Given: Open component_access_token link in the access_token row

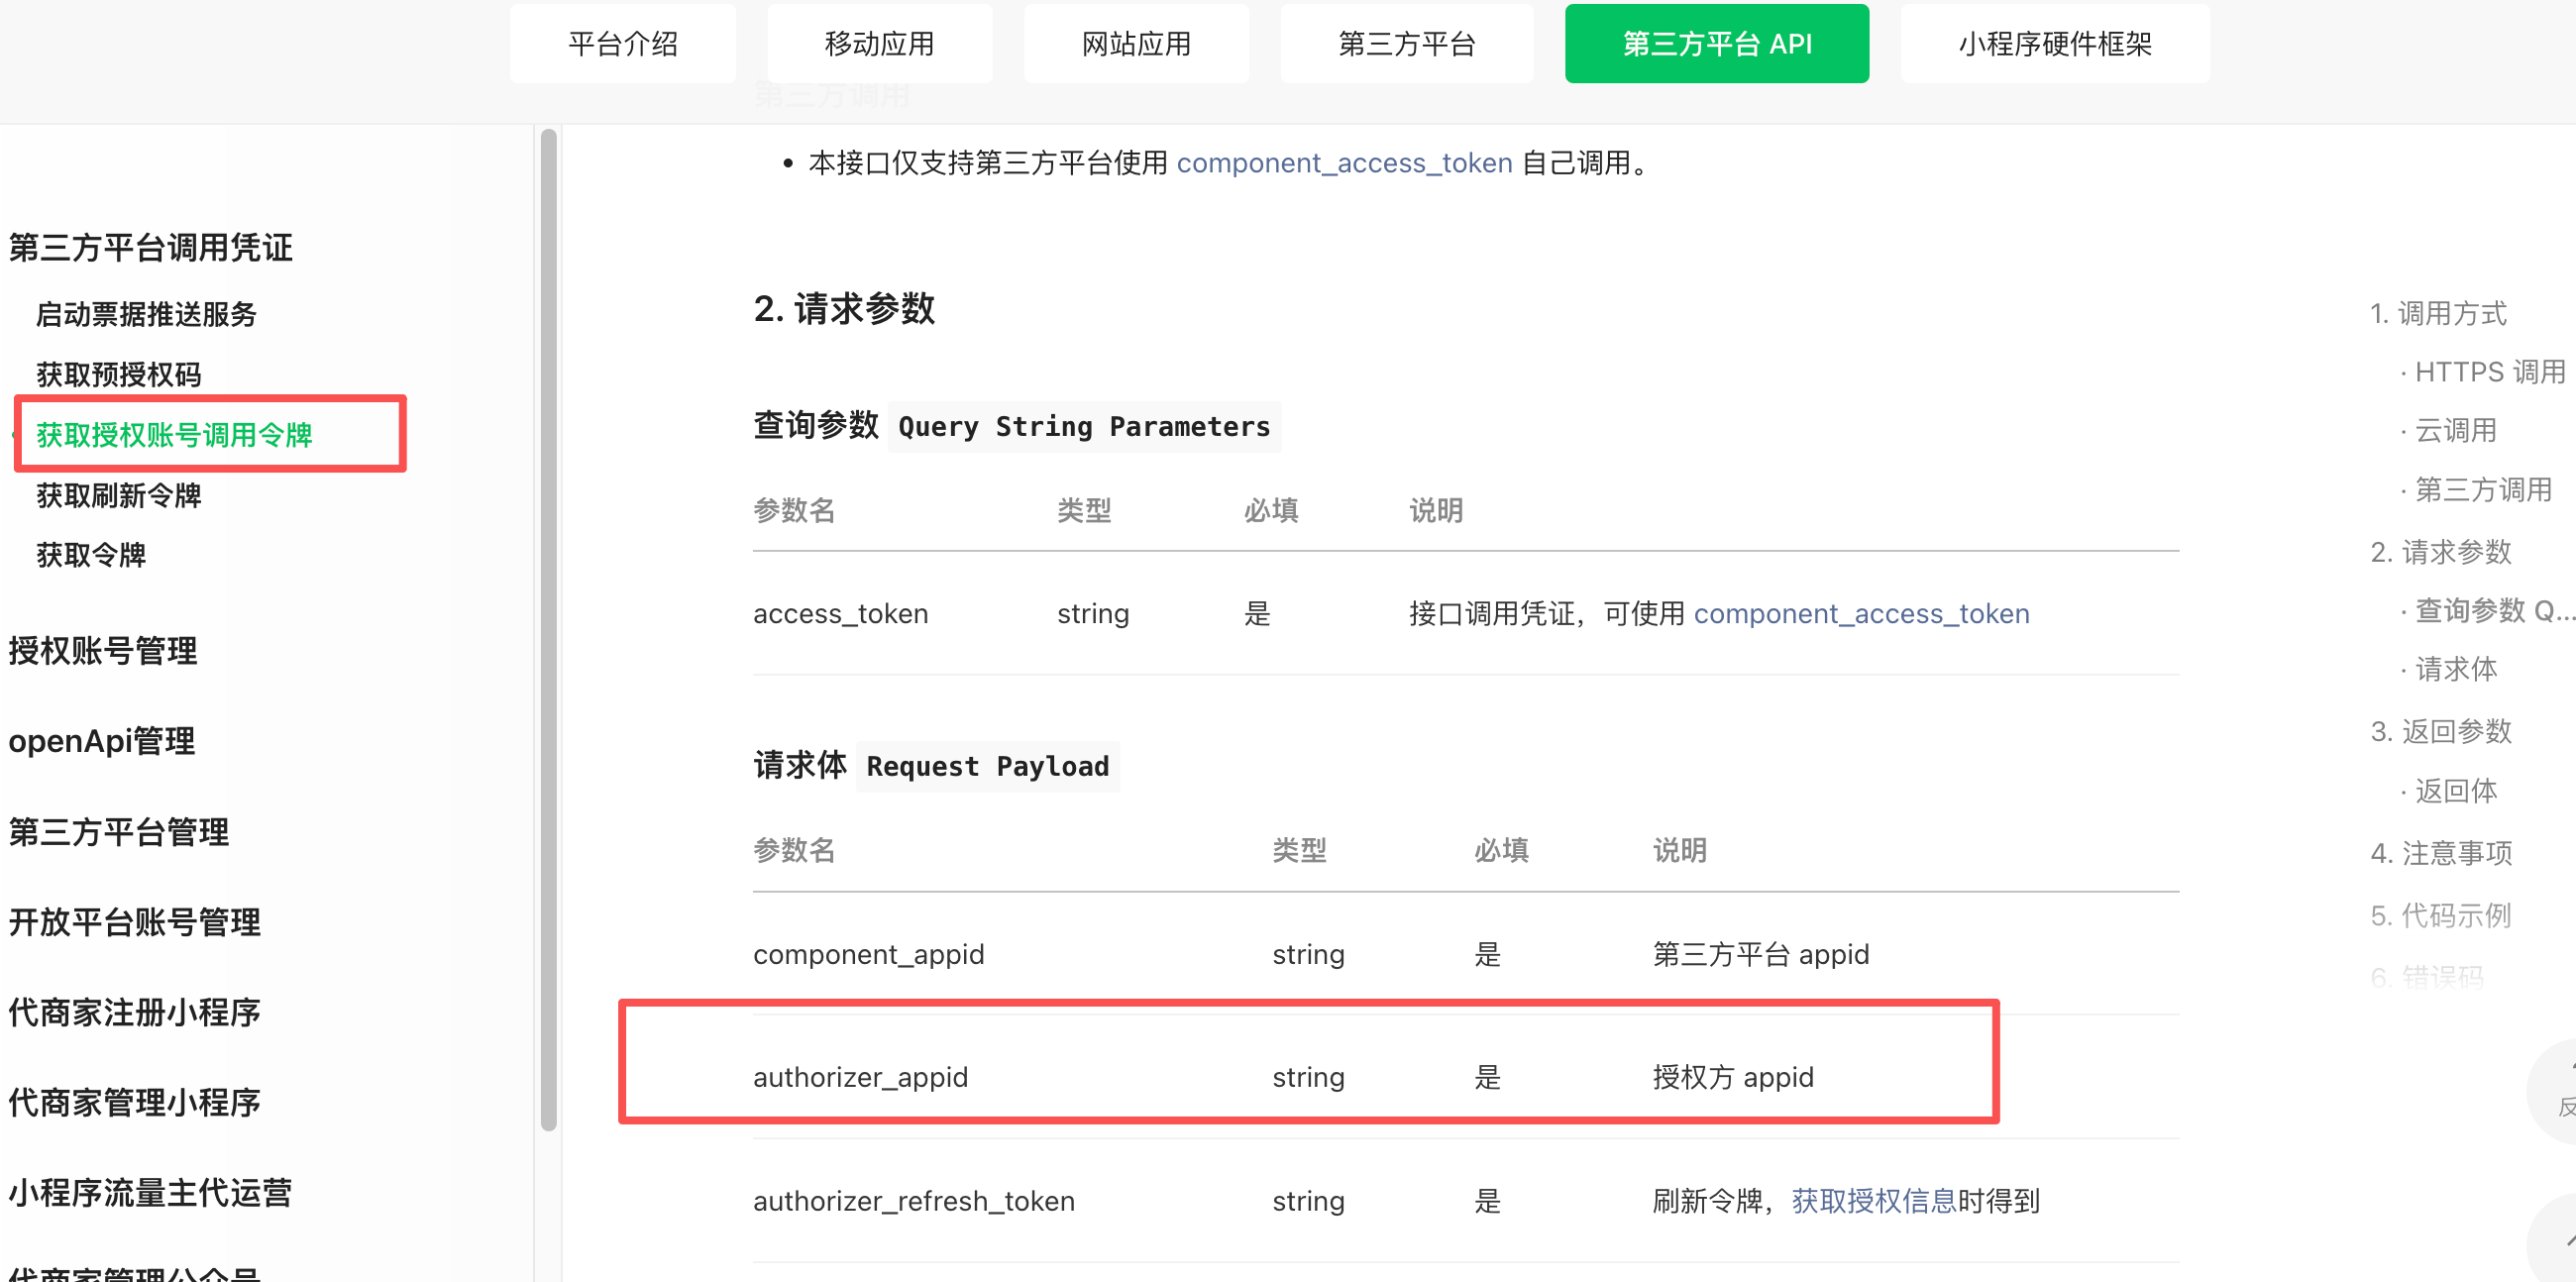Looking at the screenshot, I should point(1860,613).
